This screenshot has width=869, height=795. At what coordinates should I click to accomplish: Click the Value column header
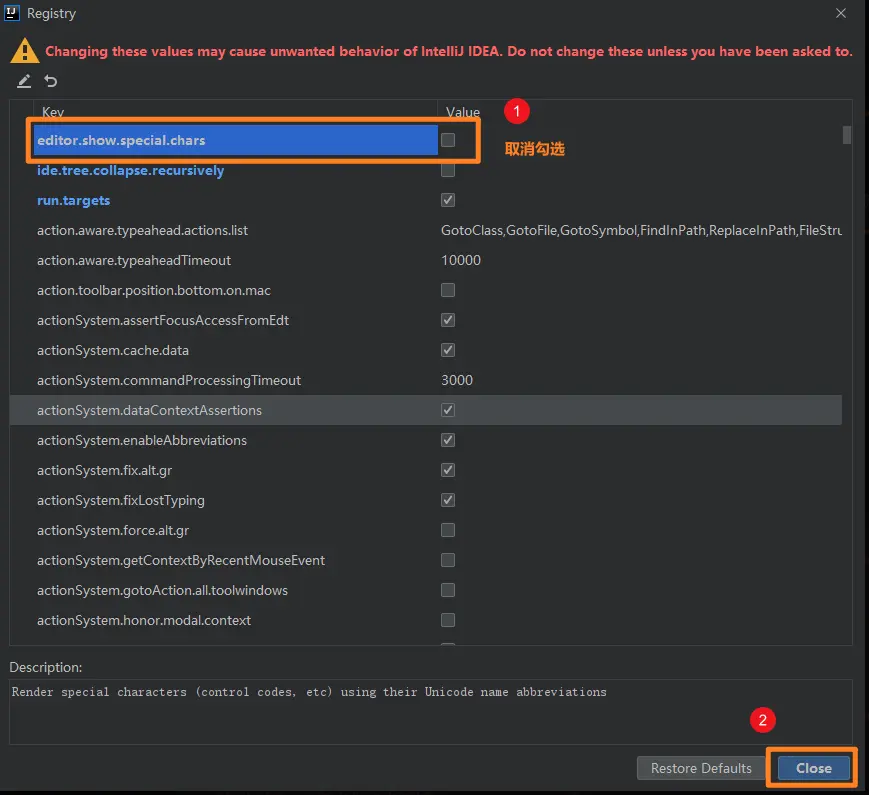[463, 112]
